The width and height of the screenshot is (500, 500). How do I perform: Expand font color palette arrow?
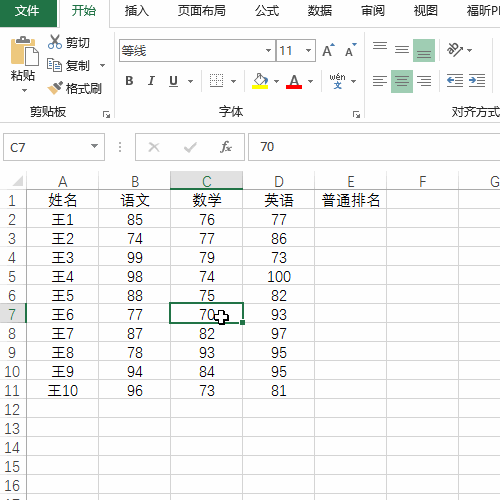coord(310,81)
